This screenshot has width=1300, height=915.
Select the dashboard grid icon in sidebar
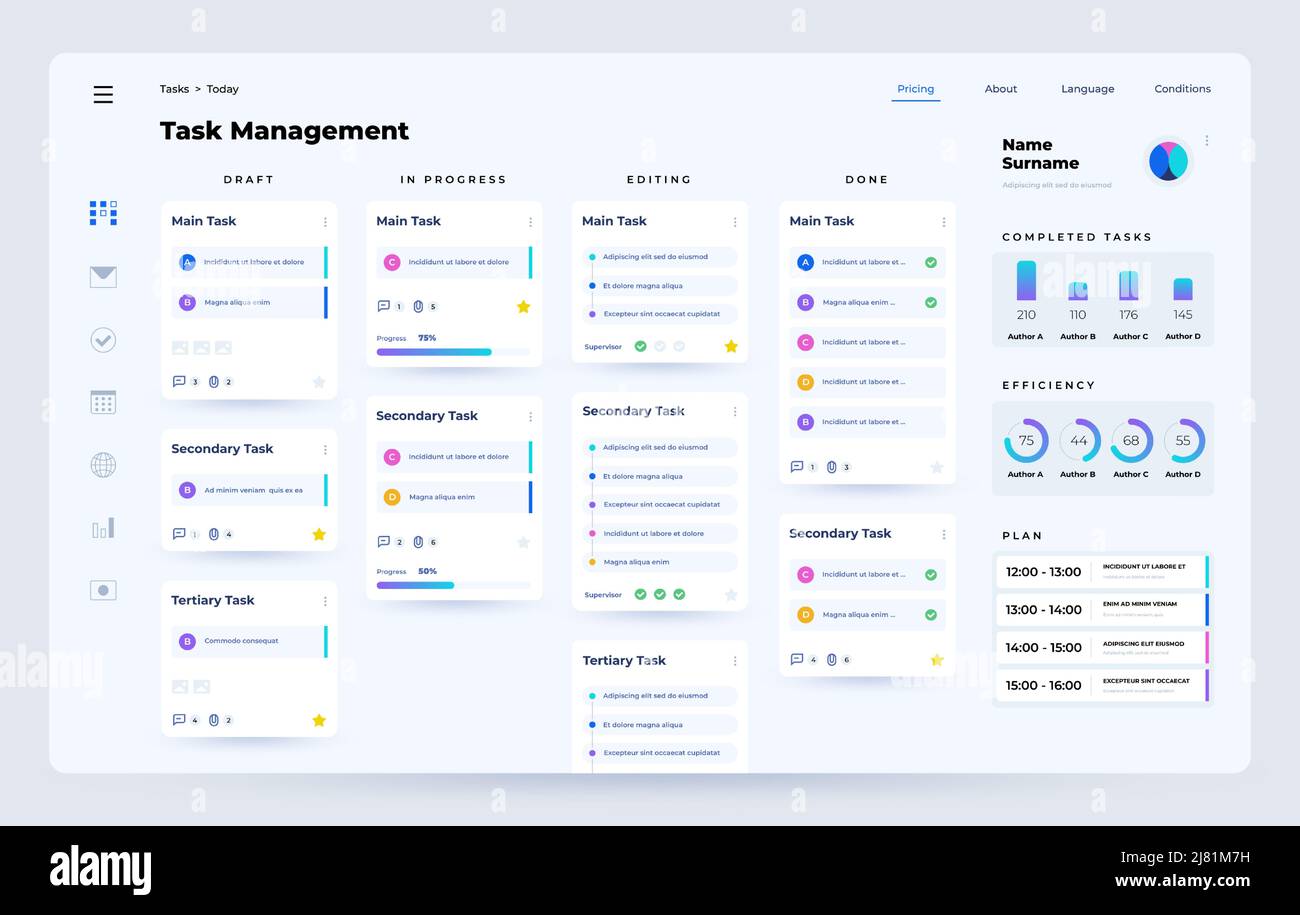point(103,212)
